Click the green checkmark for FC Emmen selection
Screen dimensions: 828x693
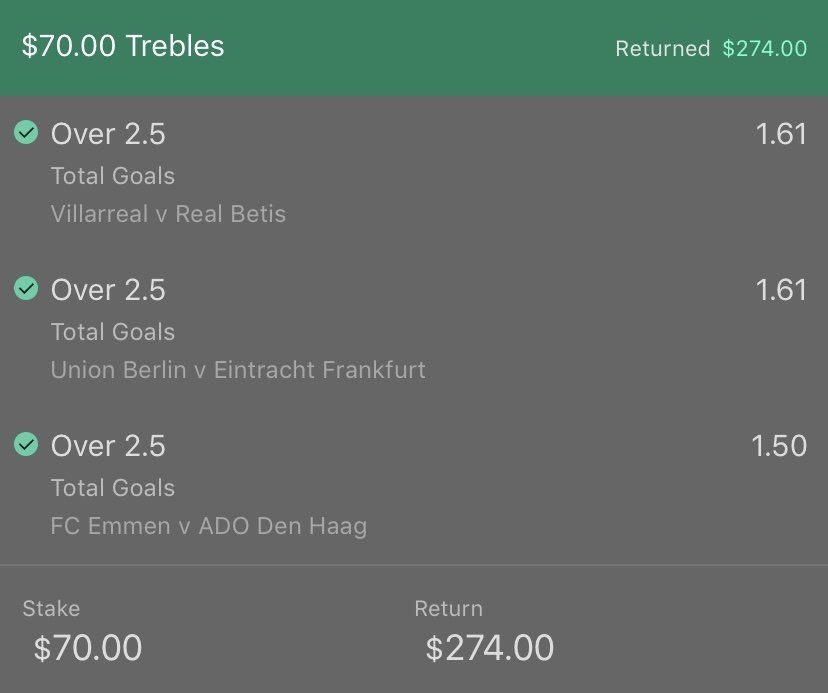coord(26,444)
